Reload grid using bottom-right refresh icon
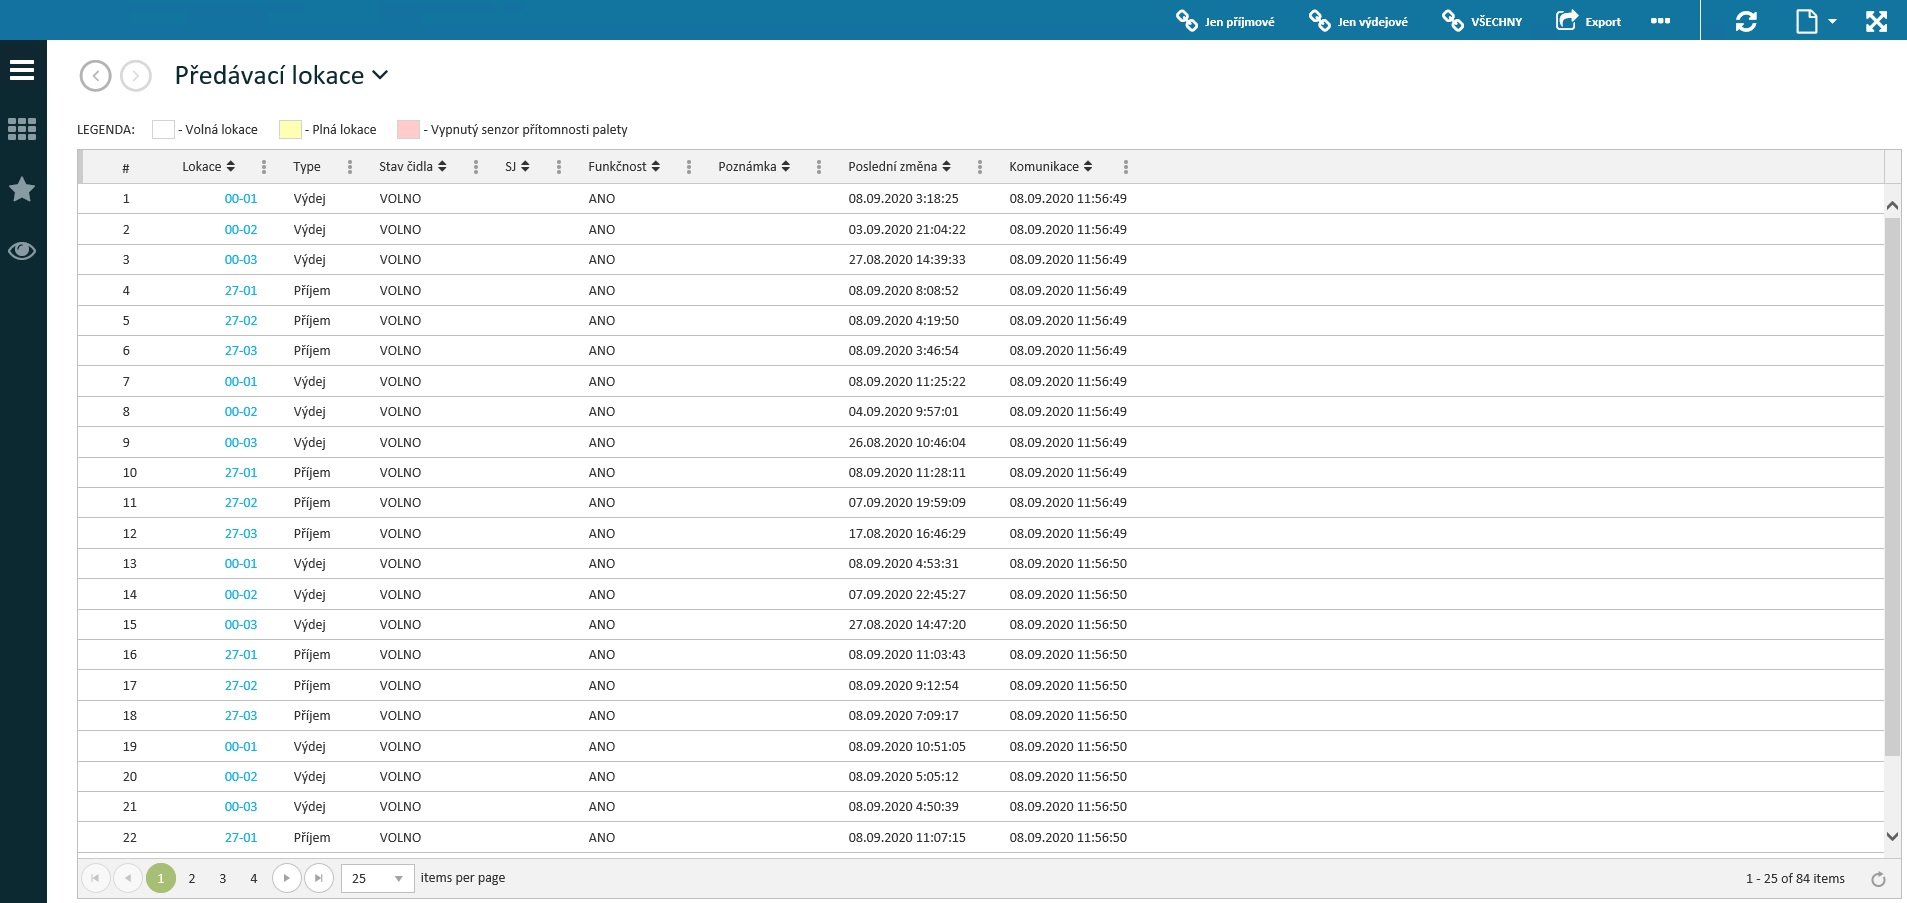 coord(1878,879)
